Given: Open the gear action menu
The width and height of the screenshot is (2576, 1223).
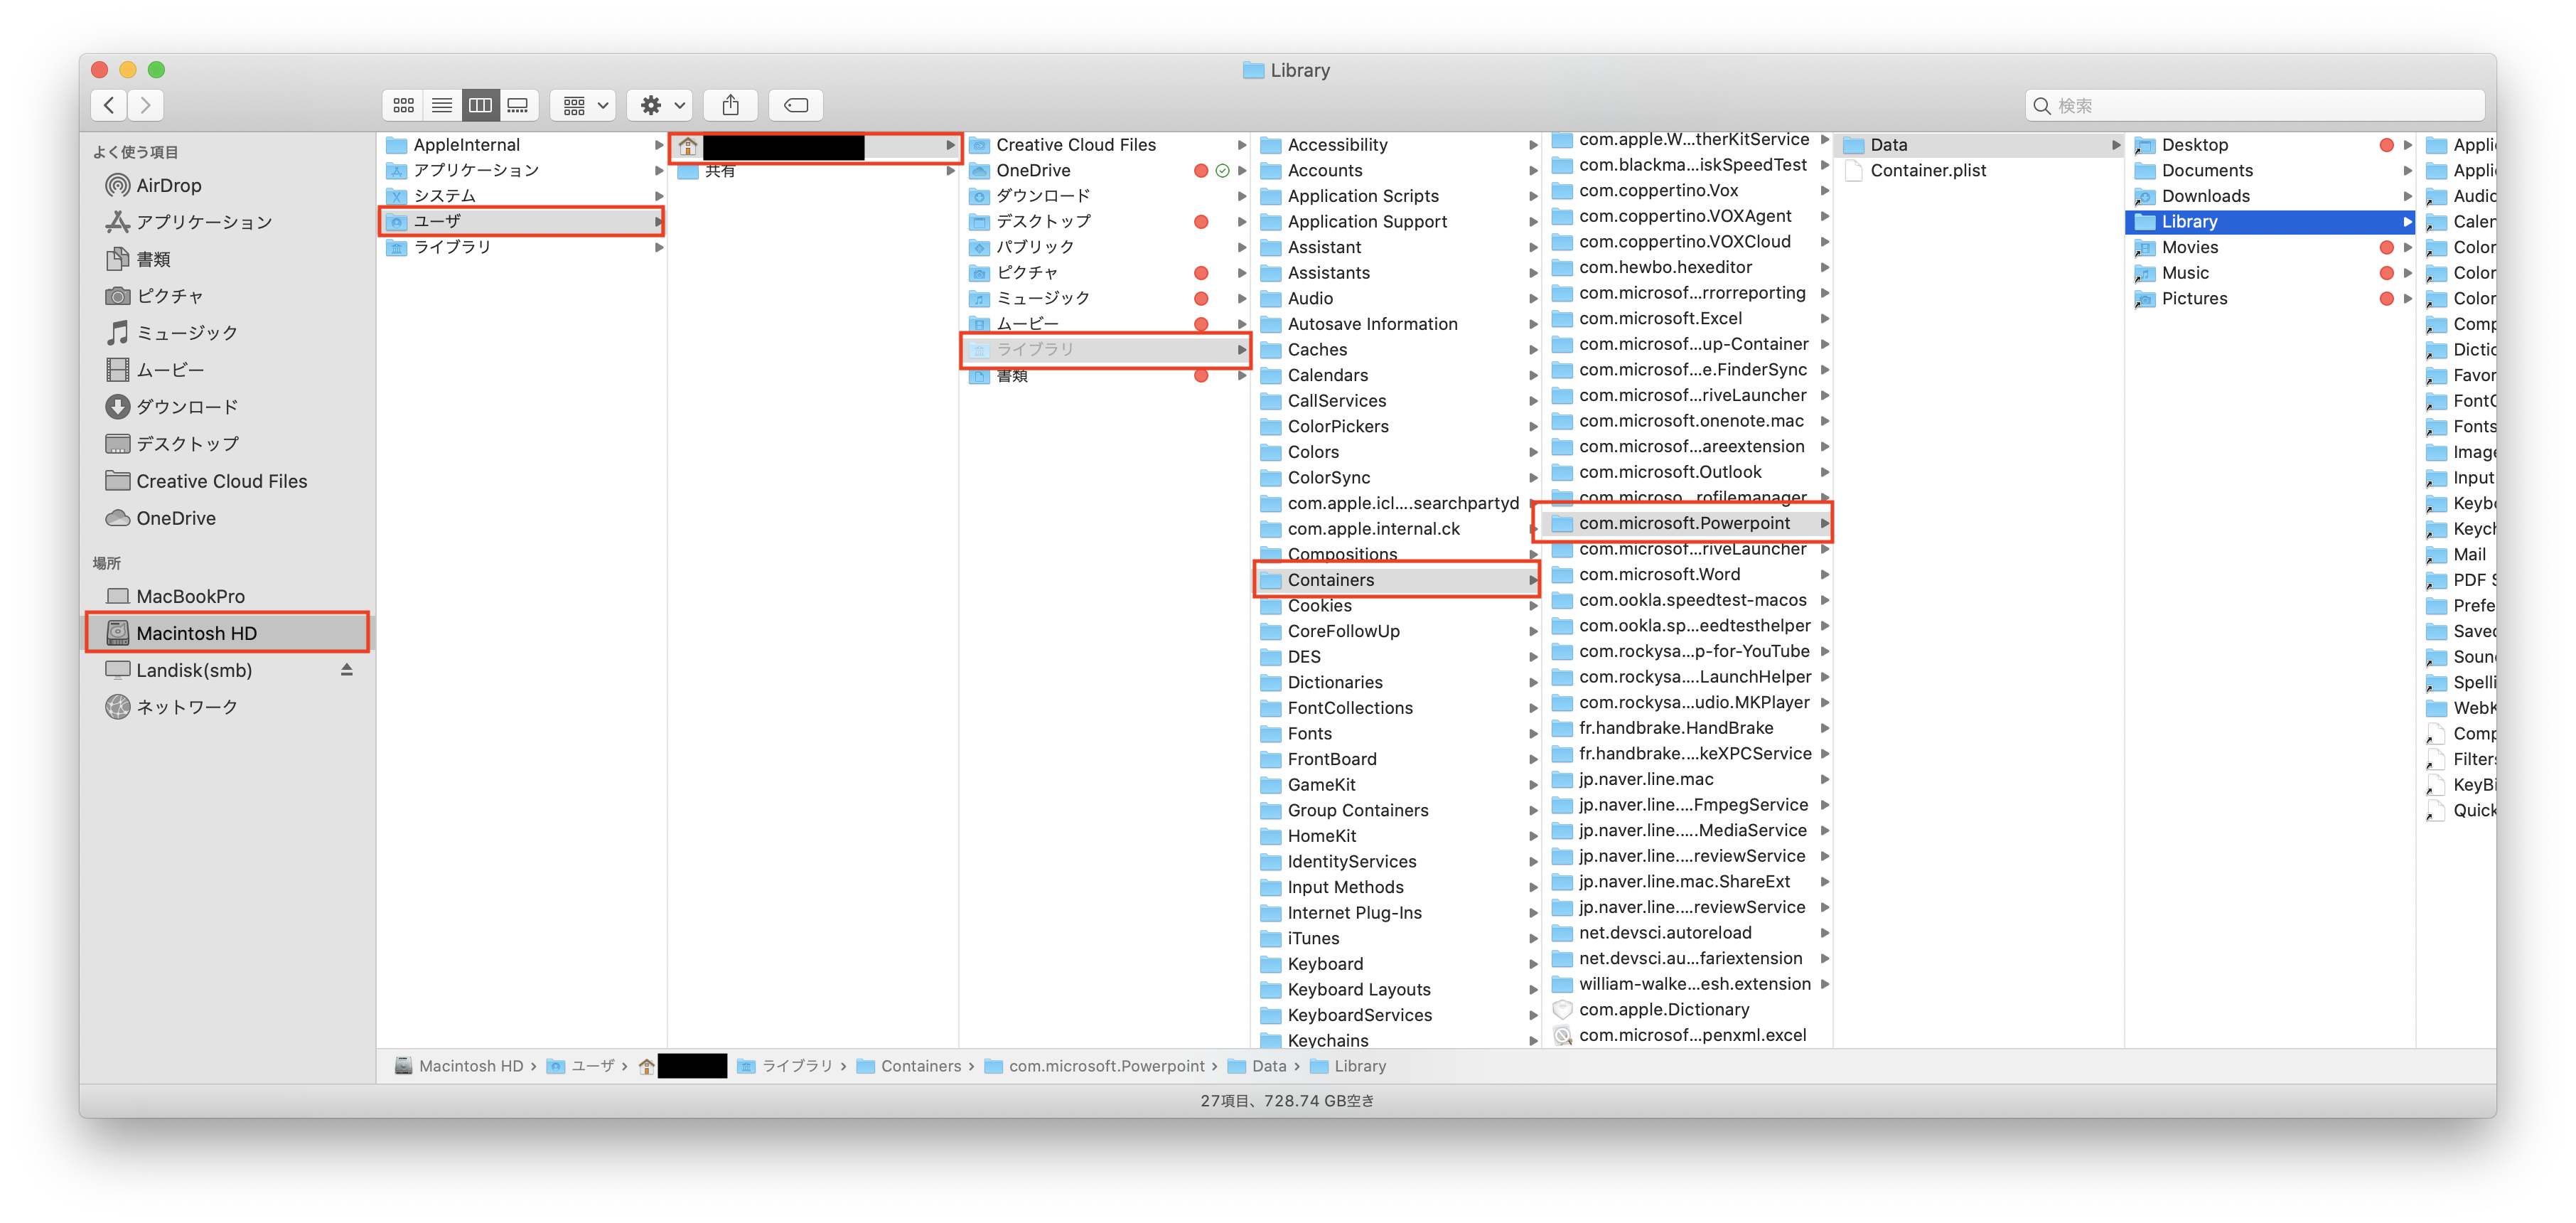Looking at the screenshot, I should click(x=661, y=105).
